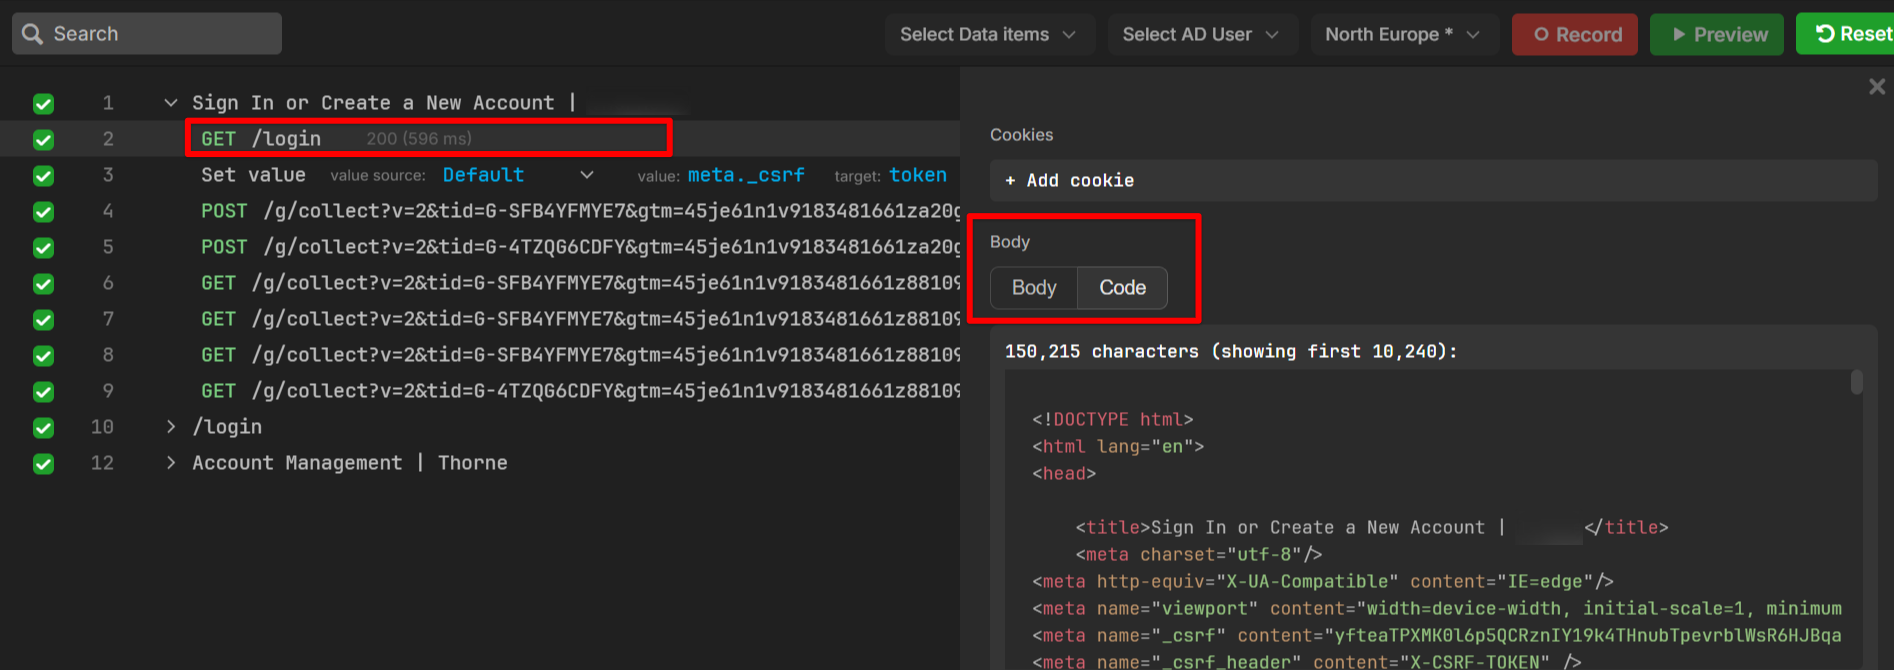The height and width of the screenshot is (670, 1894).
Task: Click the Record button
Action: (1574, 34)
